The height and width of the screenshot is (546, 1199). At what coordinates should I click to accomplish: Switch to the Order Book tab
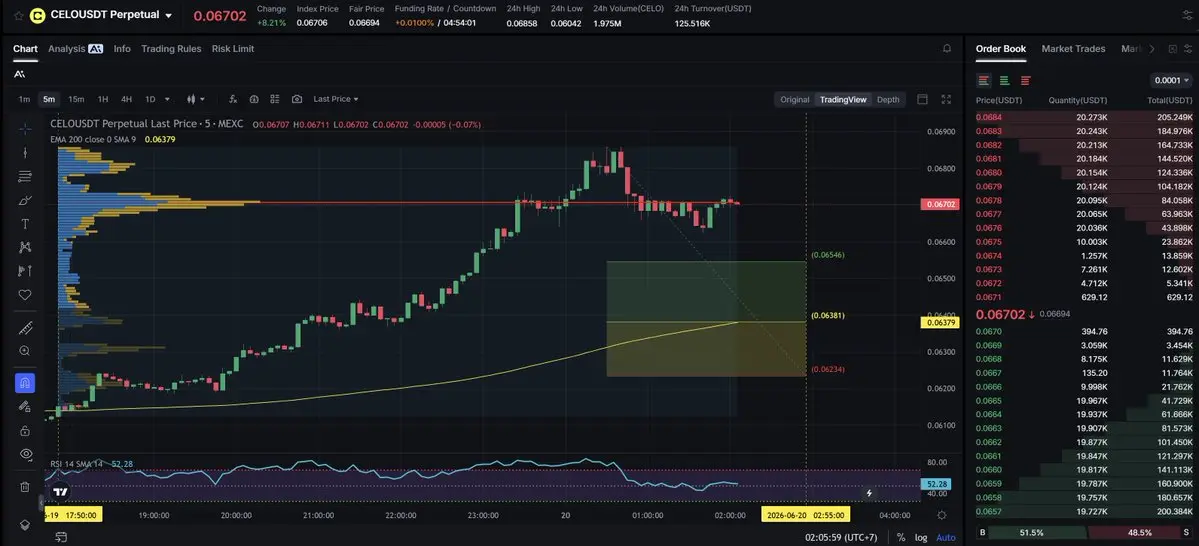coord(1000,49)
